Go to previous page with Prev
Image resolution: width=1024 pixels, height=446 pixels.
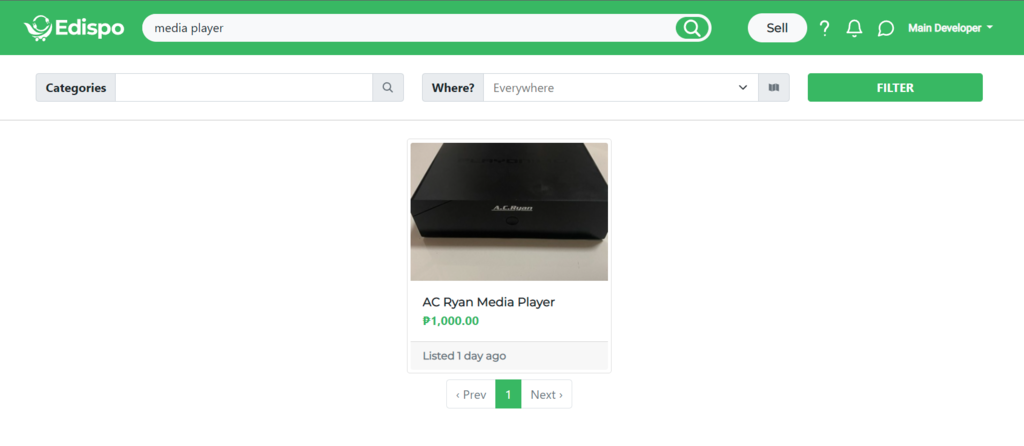(x=471, y=394)
